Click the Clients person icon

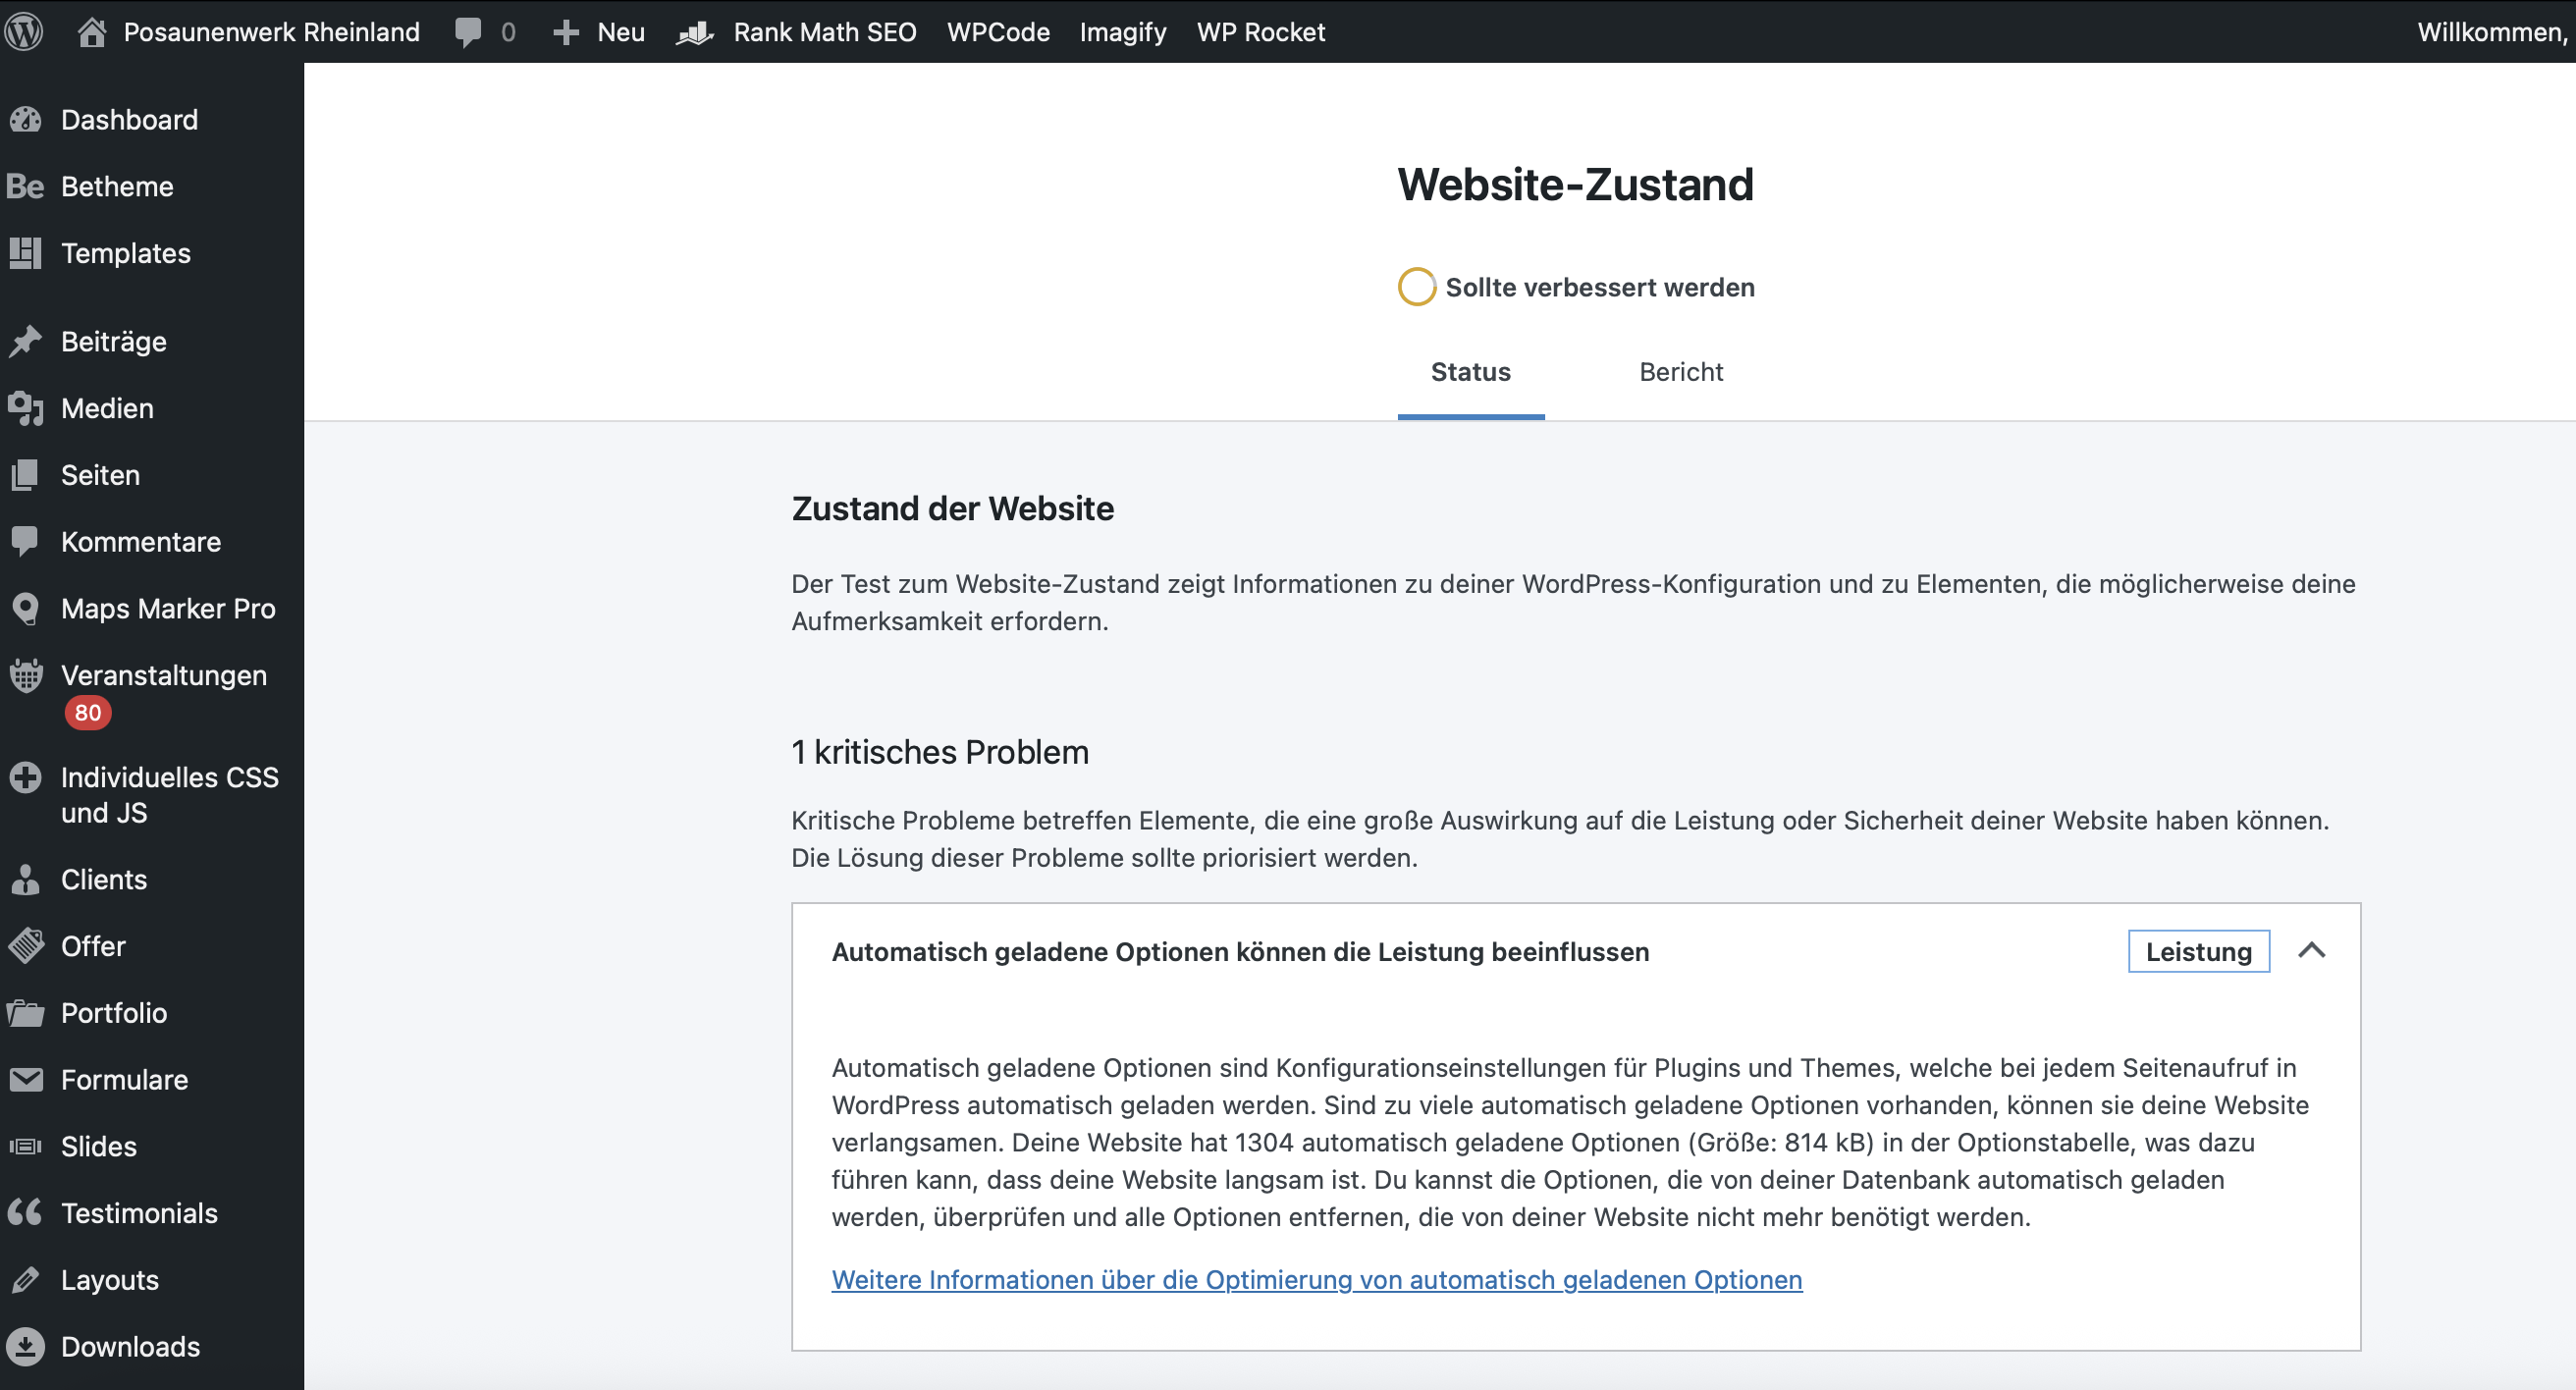point(25,880)
